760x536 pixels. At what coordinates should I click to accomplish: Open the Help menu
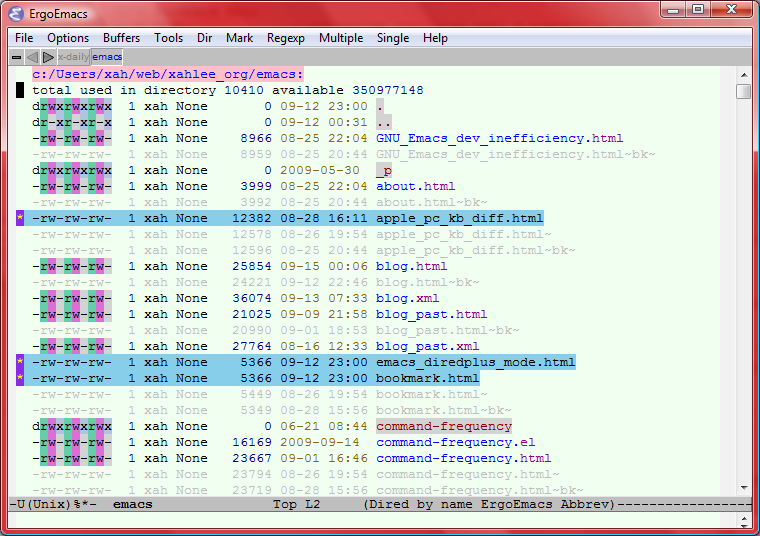click(x=435, y=38)
